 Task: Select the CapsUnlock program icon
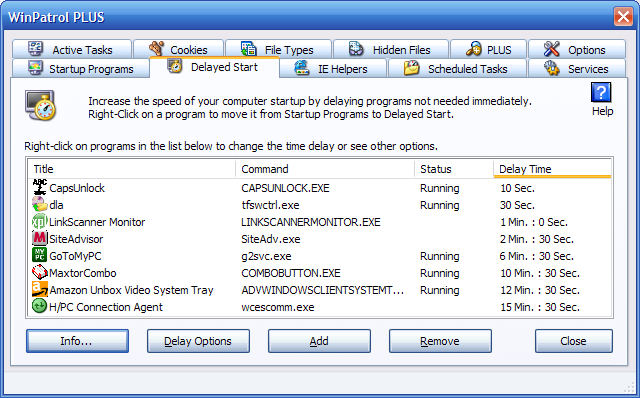tap(40, 187)
